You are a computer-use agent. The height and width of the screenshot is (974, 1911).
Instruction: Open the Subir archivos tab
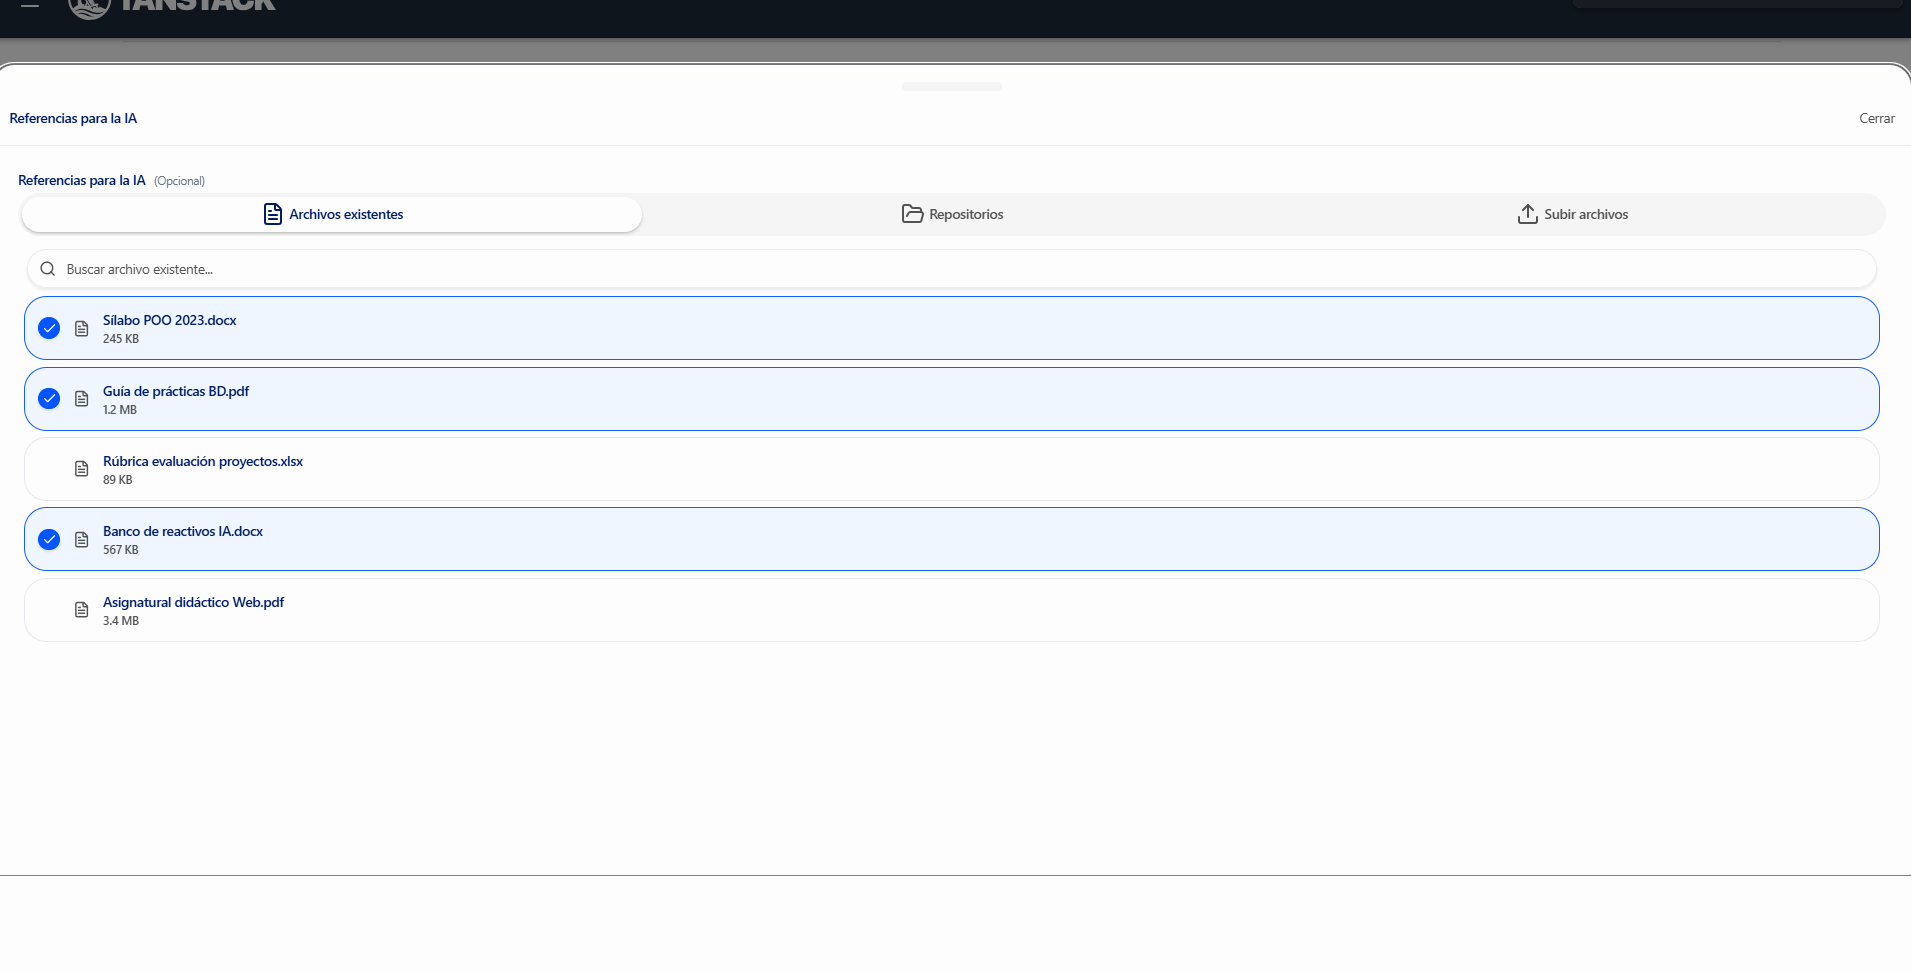coord(1572,214)
